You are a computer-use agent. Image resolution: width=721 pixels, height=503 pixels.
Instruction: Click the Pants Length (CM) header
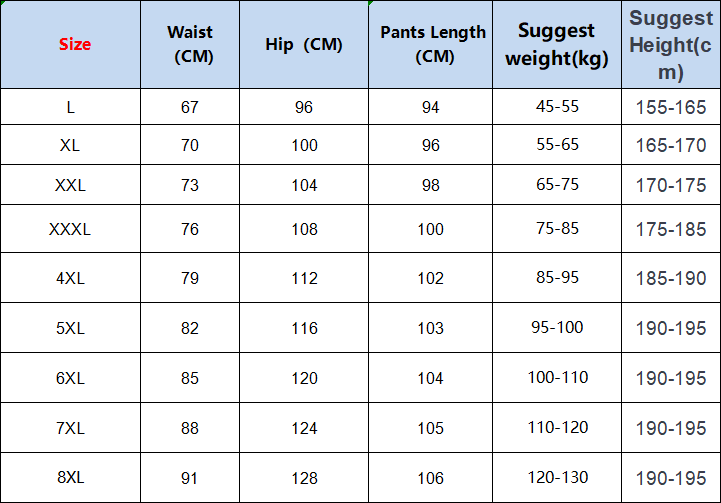click(430, 45)
